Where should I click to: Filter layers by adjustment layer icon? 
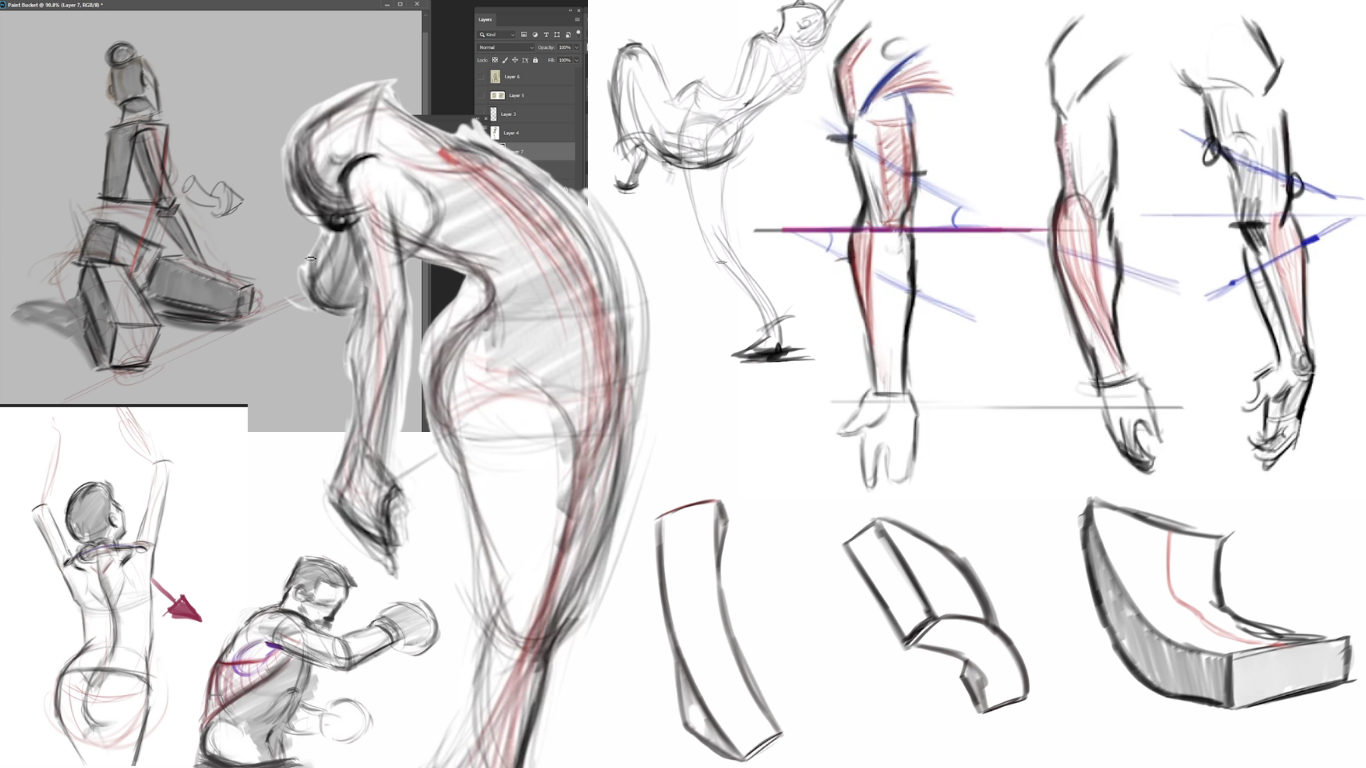(x=535, y=35)
